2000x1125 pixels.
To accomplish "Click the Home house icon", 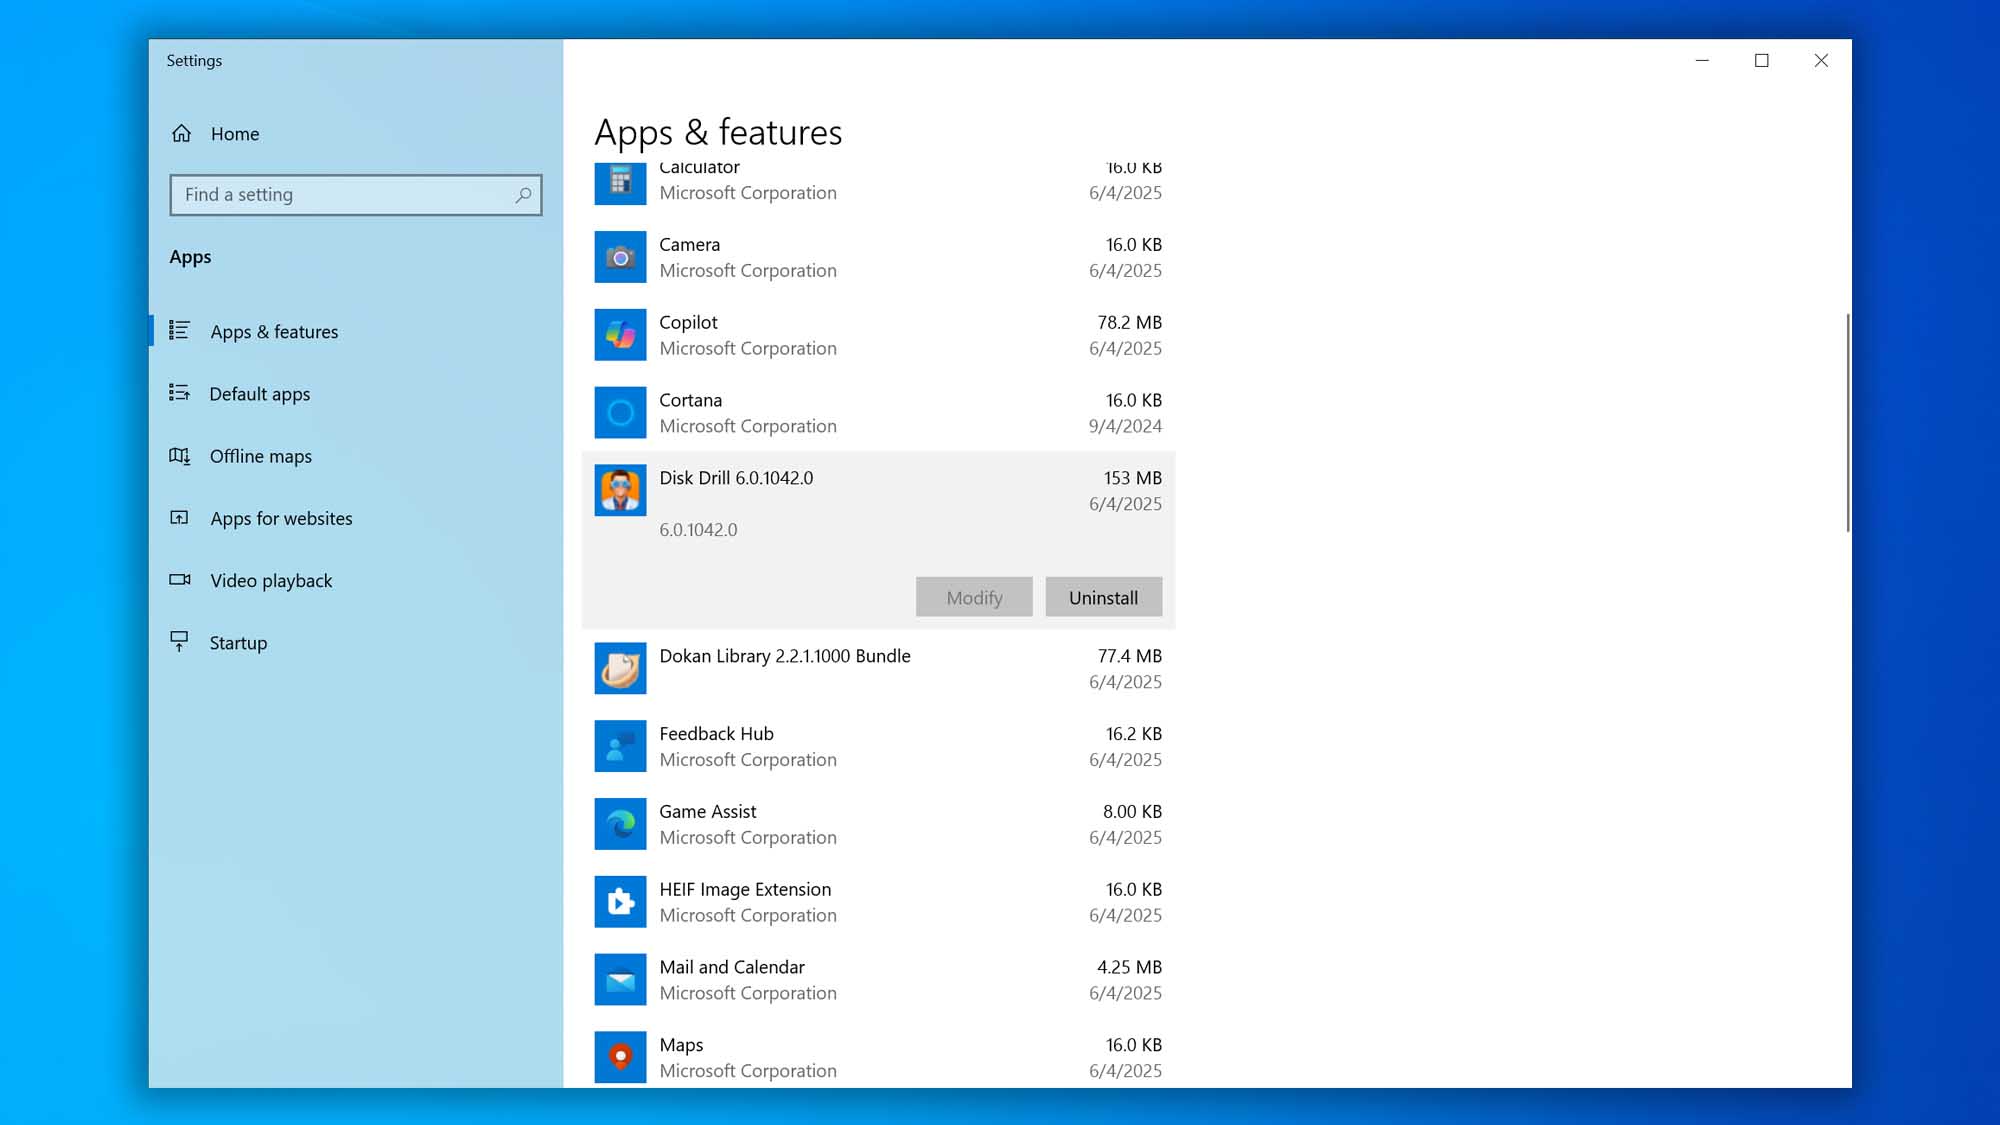I will pyautogui.click(x=181, y=133).
